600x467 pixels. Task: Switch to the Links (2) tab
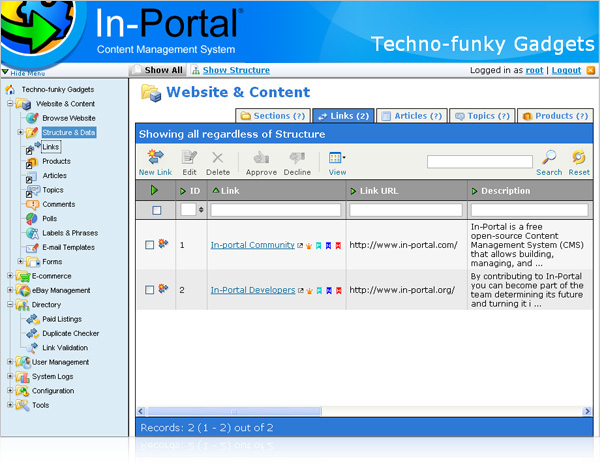click(343, 116)
